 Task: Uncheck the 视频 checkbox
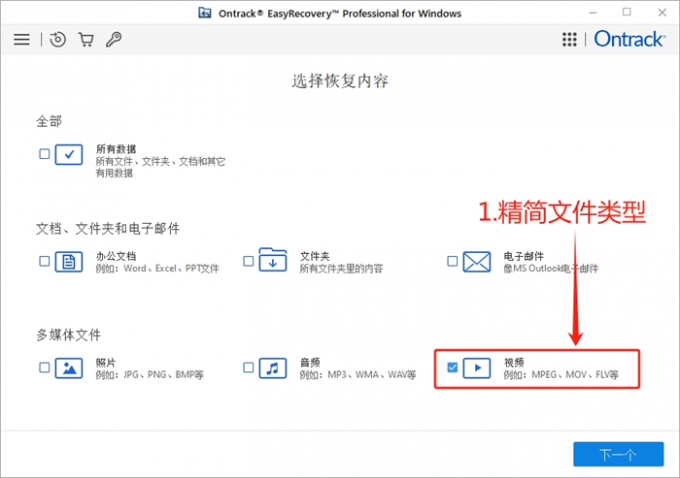point(452,367)
